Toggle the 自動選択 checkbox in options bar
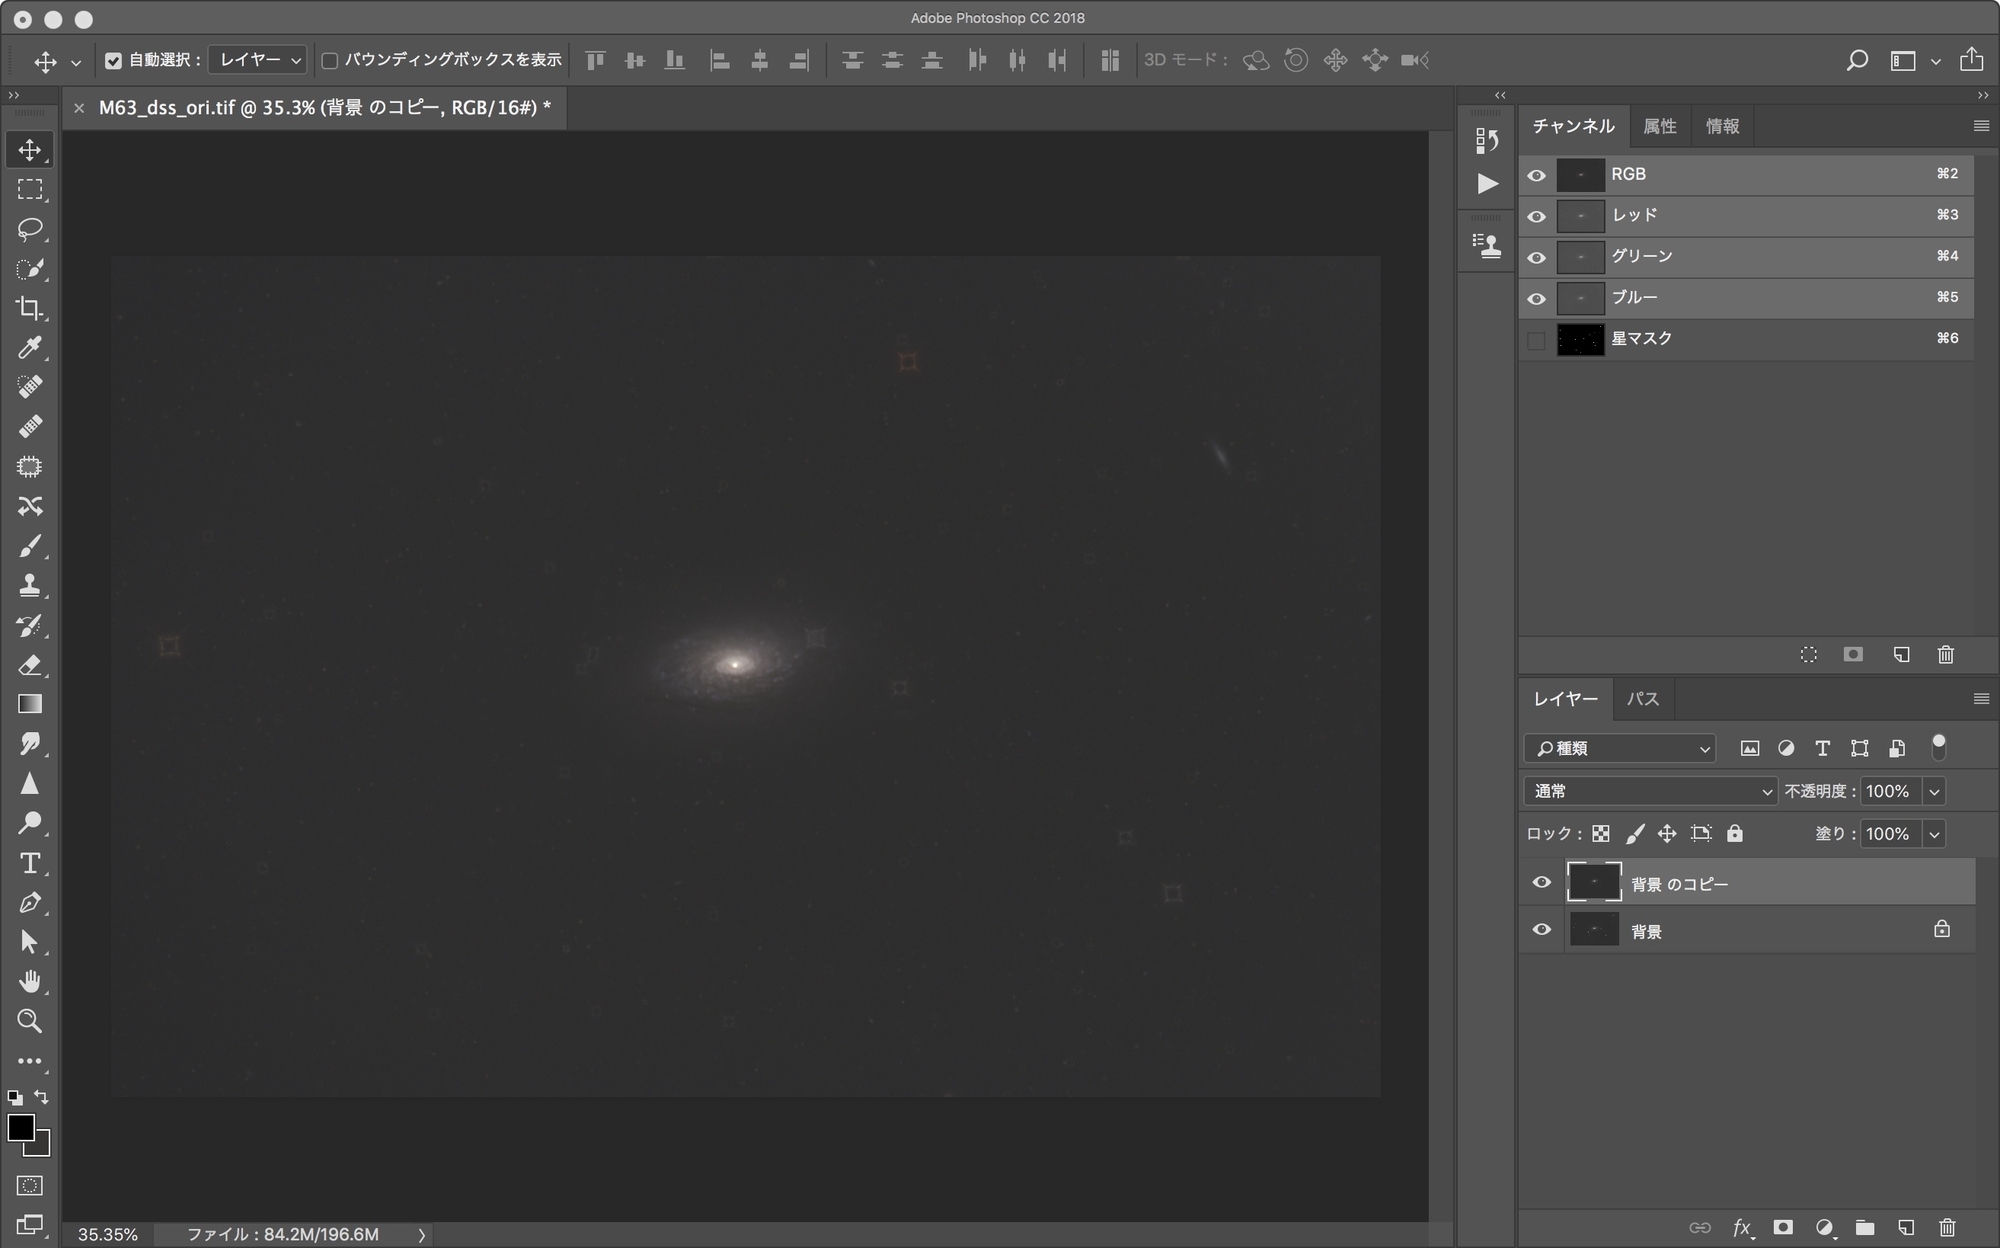 point(113,60)
